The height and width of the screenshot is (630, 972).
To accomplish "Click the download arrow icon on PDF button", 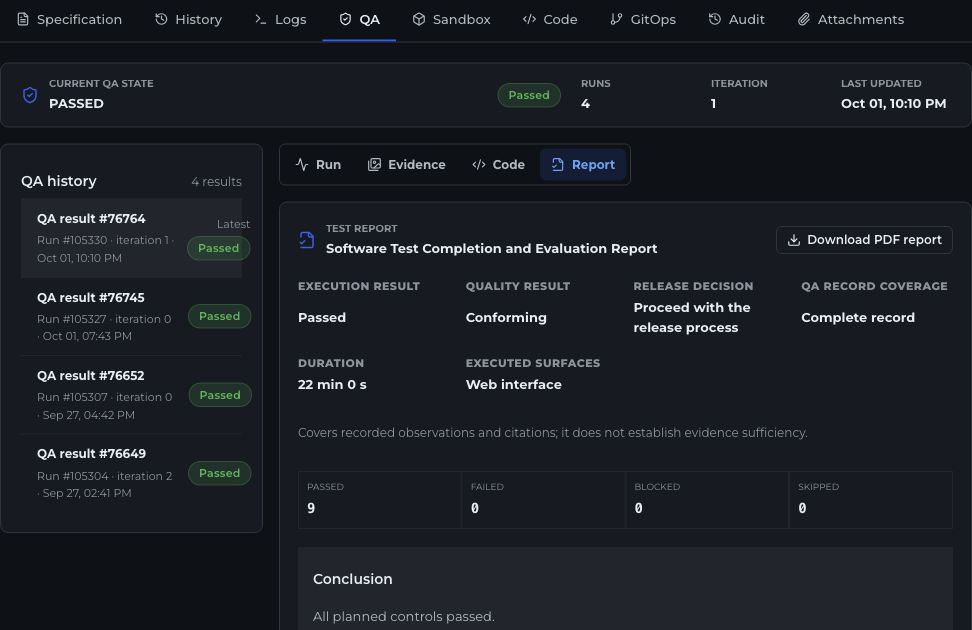I will [x=793, y=240].
